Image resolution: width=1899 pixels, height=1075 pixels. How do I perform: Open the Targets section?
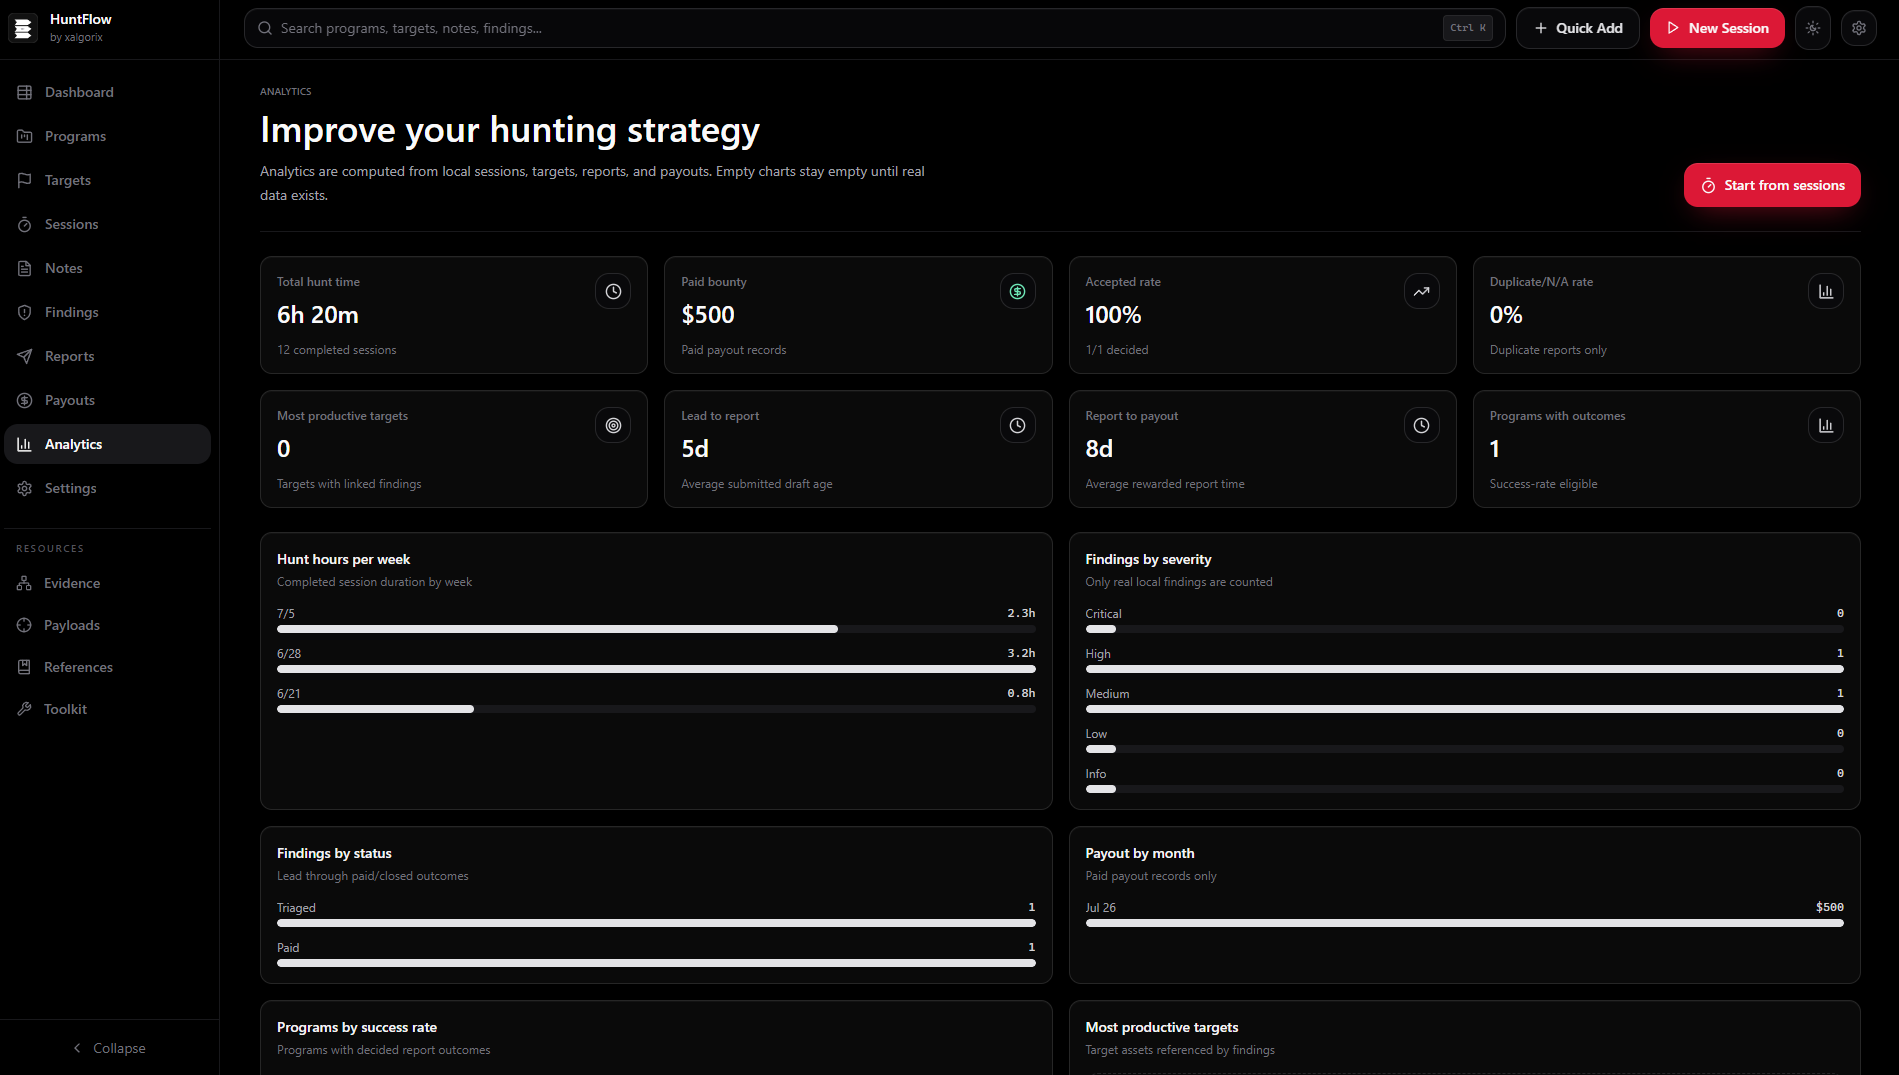pyautogui.click(x=107, y=180)
